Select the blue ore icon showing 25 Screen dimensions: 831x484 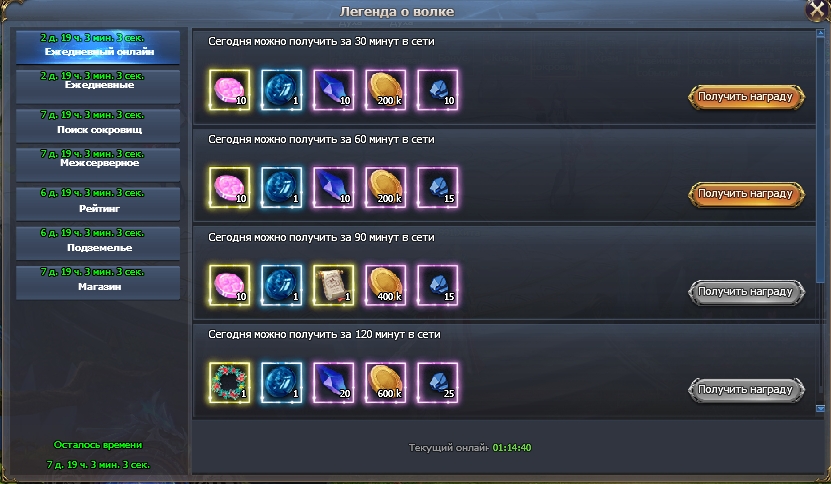tap(437, 383)
